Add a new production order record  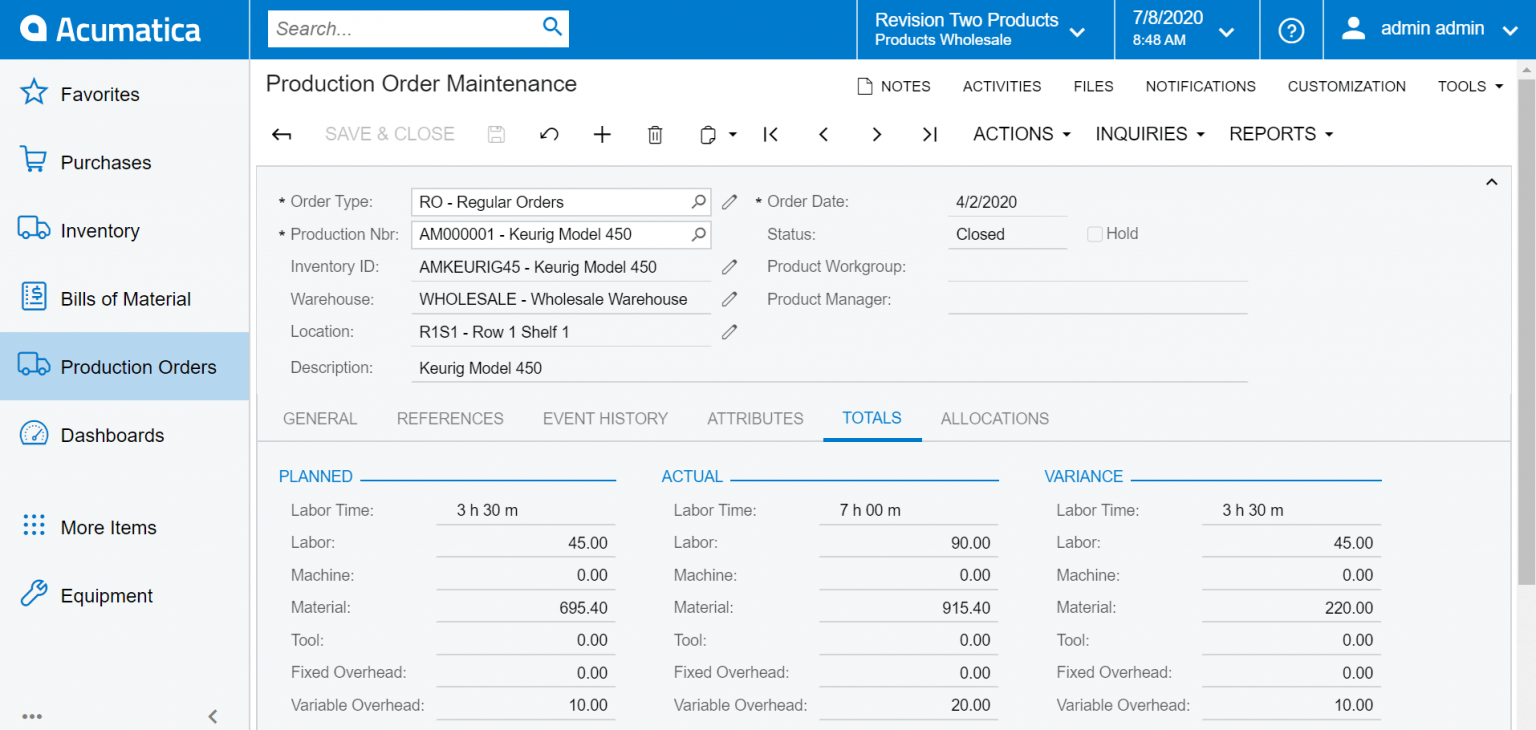pyautogui.click(x=602, y=133)
